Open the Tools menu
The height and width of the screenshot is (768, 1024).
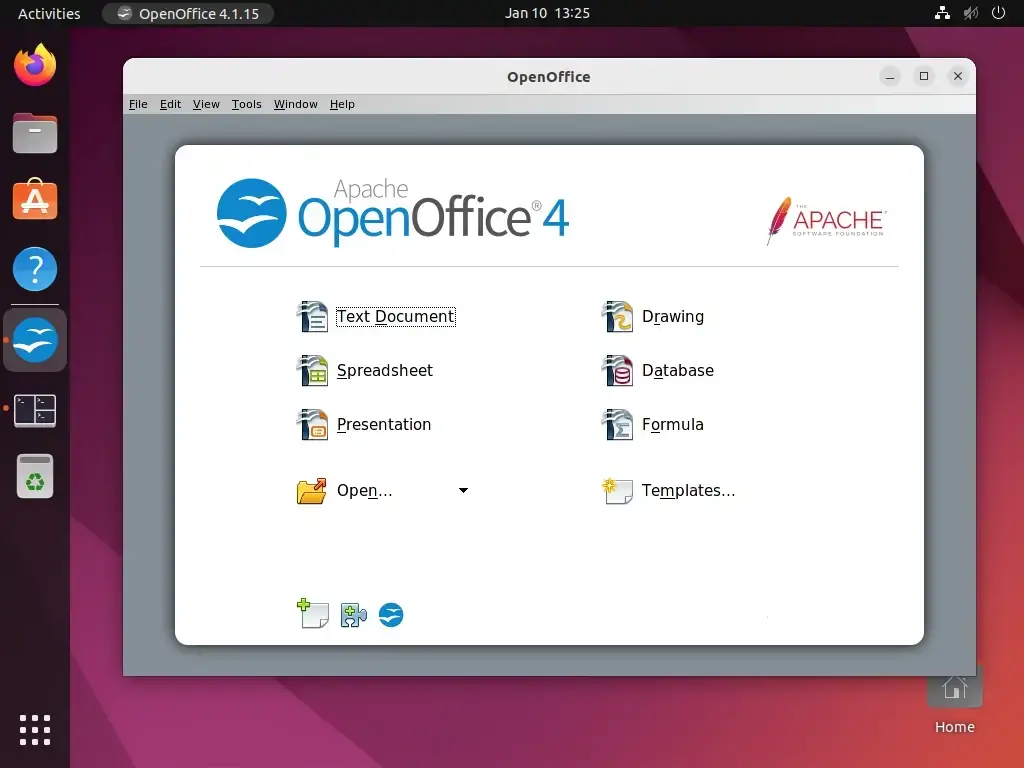pyautogui.click(x=246, y=104)
